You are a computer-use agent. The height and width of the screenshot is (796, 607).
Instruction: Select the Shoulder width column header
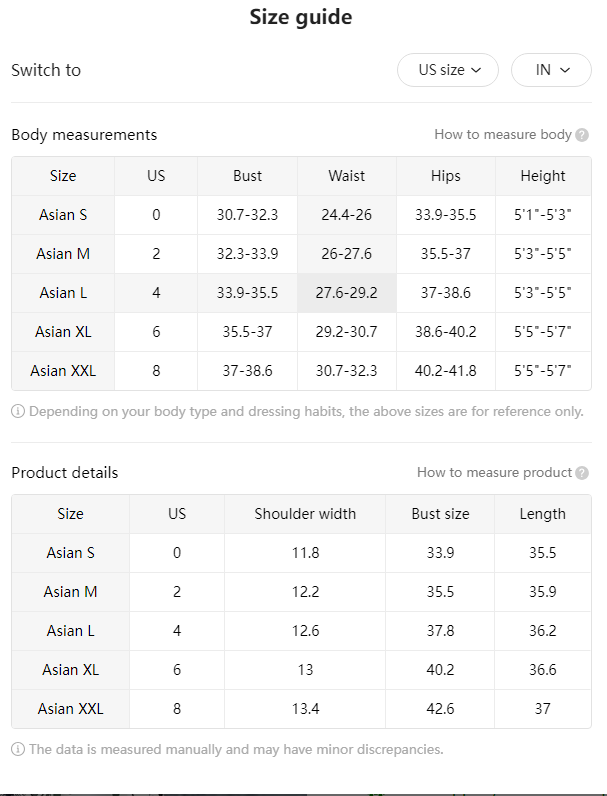click(x=305, y=514)
